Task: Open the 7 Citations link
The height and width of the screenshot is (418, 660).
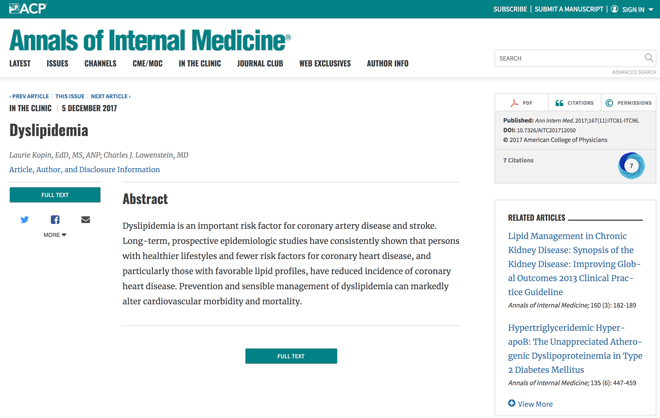Action: [518, 160]
